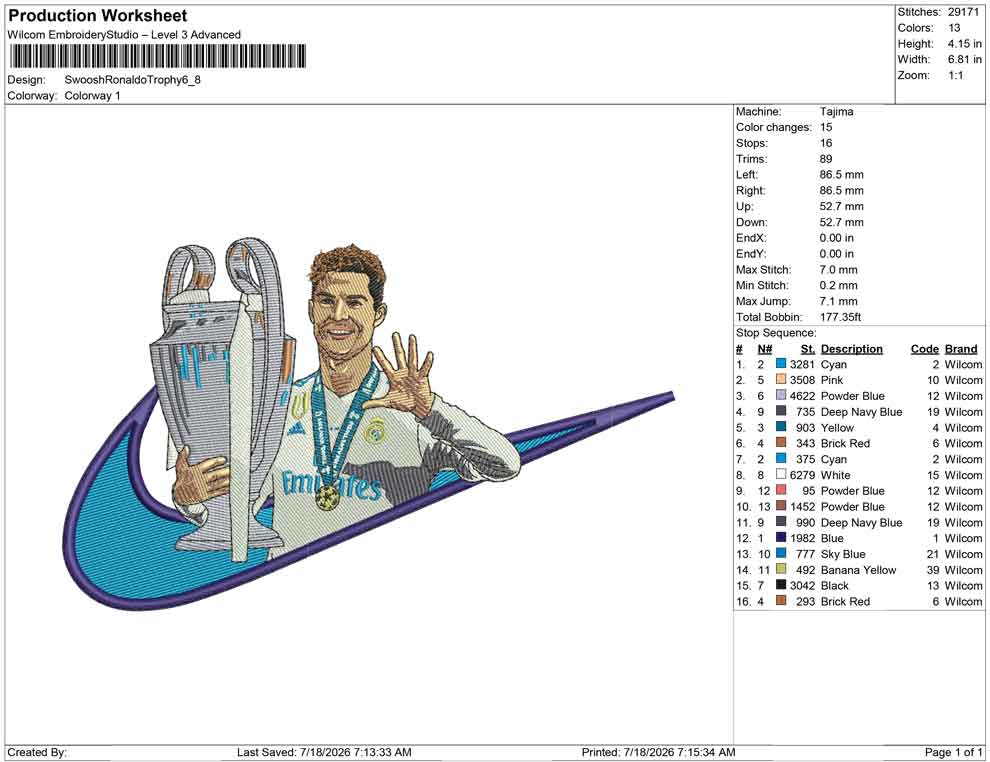Select the Max Stitch value '7.0 mm'
This screenshot has width=990, height=762.
[838, 270]
